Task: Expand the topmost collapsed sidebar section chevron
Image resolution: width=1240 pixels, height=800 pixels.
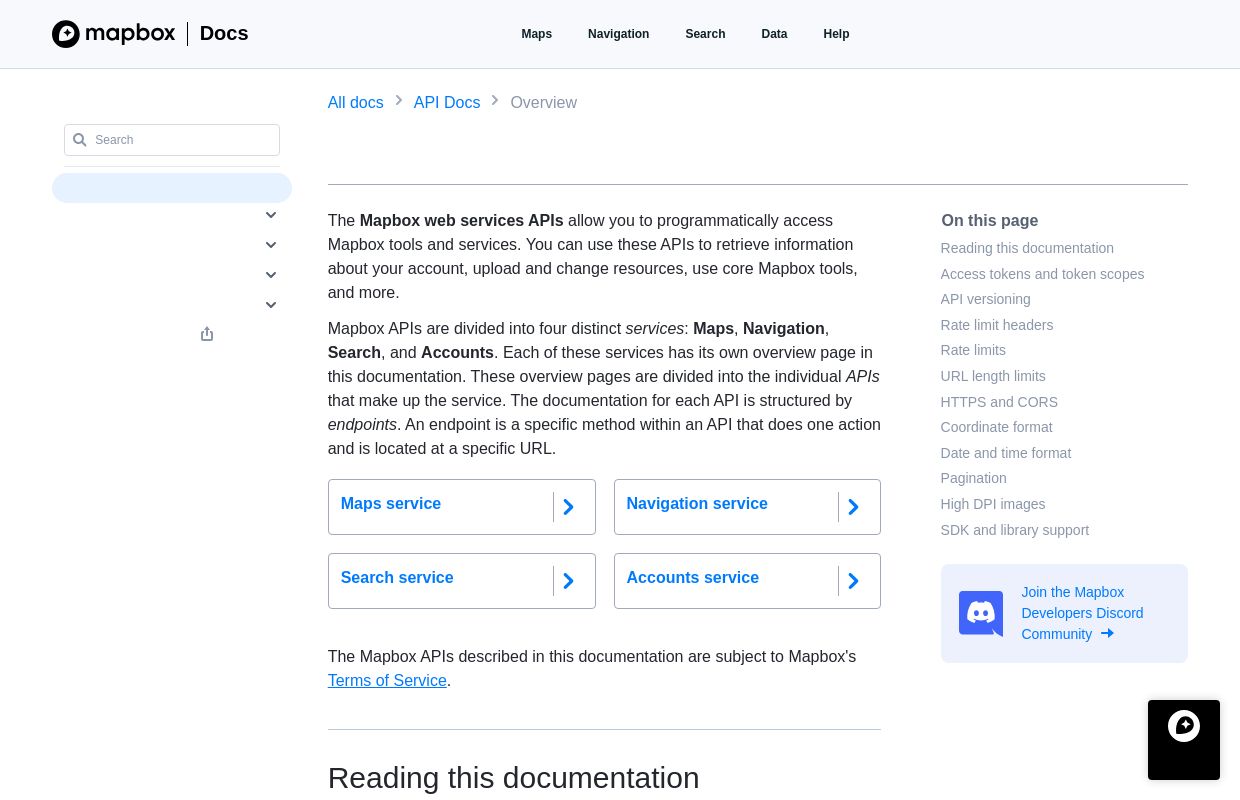Action: click(271, 215)
